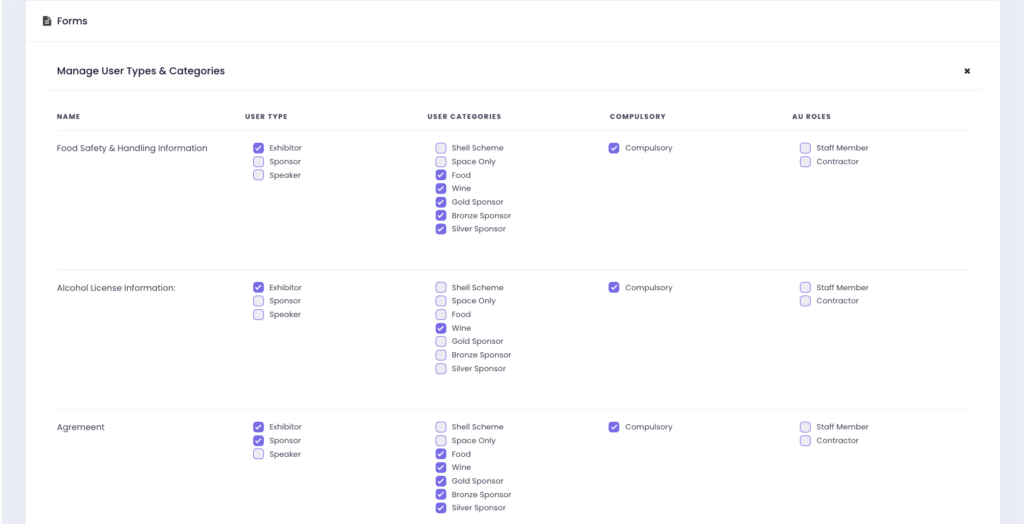Check Contractor role for Alcohol License Information
The image size is (1024, 524).
click(805, 301)
